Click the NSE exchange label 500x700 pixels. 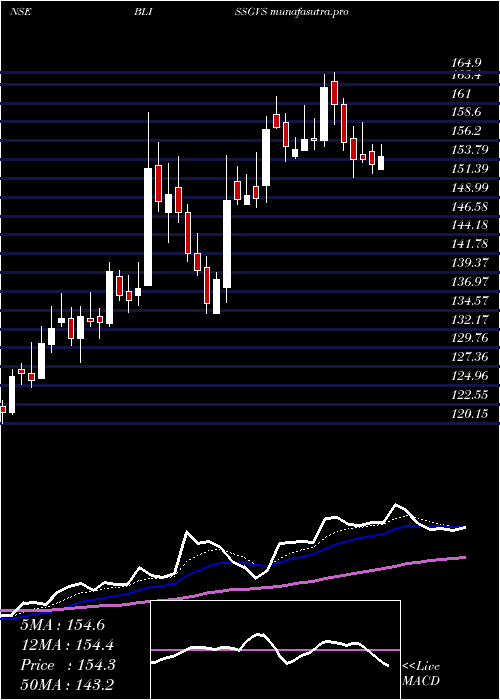21,12
